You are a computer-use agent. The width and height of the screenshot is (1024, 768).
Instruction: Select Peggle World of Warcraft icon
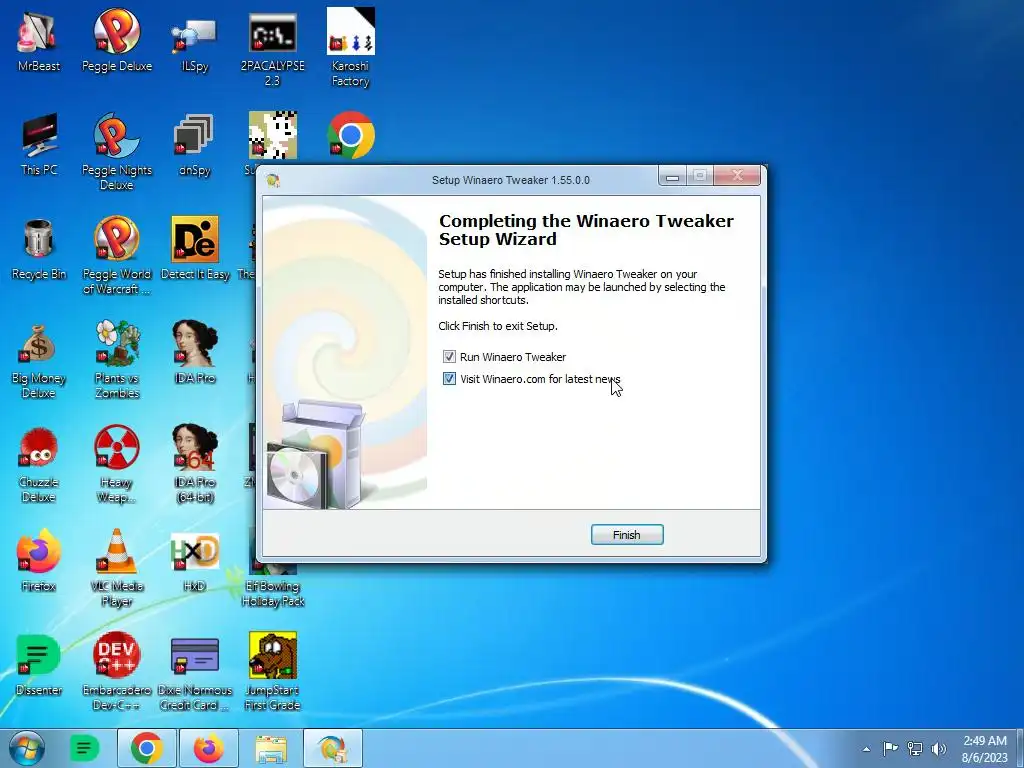tap(116, 256)
